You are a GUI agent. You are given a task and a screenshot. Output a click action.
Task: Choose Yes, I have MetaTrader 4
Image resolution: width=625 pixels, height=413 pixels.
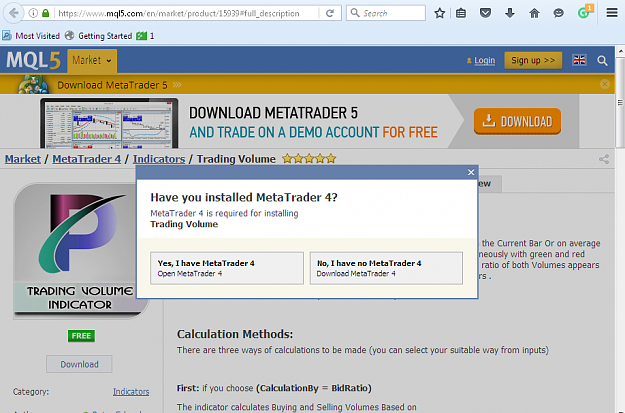(x=227, y=268)
